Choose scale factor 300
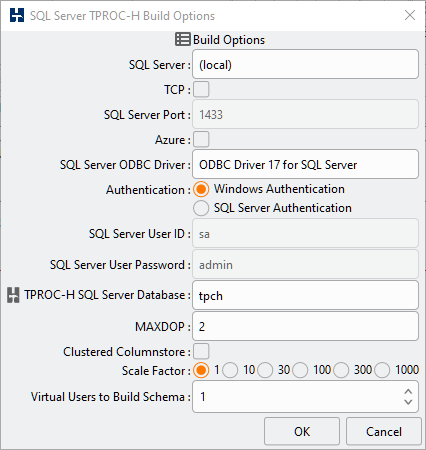Screen dimensions: 426x450 341,370
